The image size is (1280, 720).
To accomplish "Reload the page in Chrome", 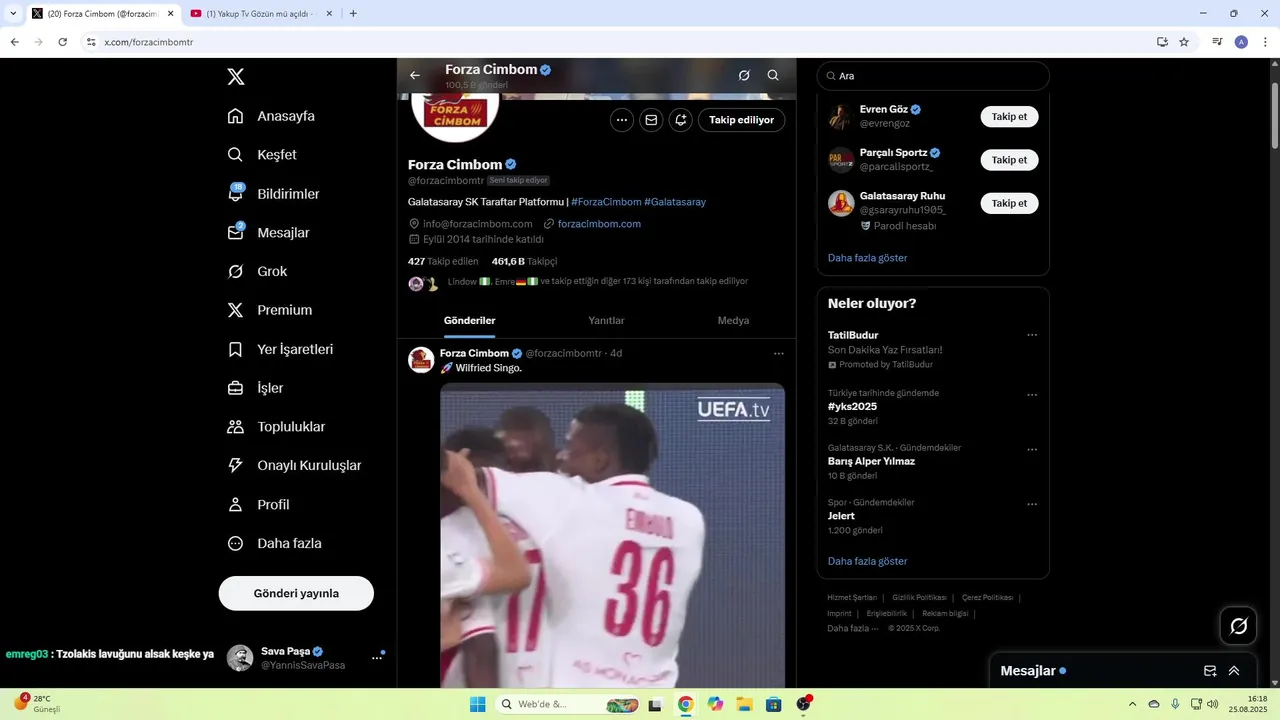I will (x=62, y=42).
